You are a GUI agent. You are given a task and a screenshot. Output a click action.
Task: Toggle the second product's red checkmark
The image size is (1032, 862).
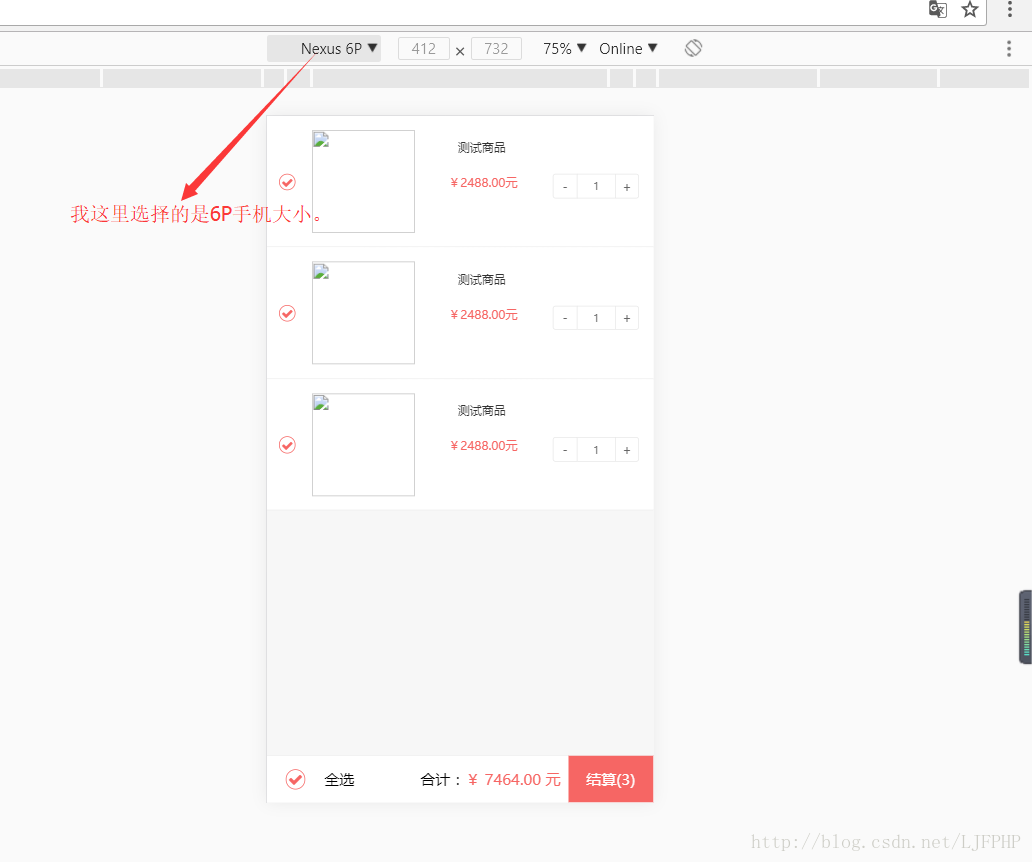coord(287,313)
